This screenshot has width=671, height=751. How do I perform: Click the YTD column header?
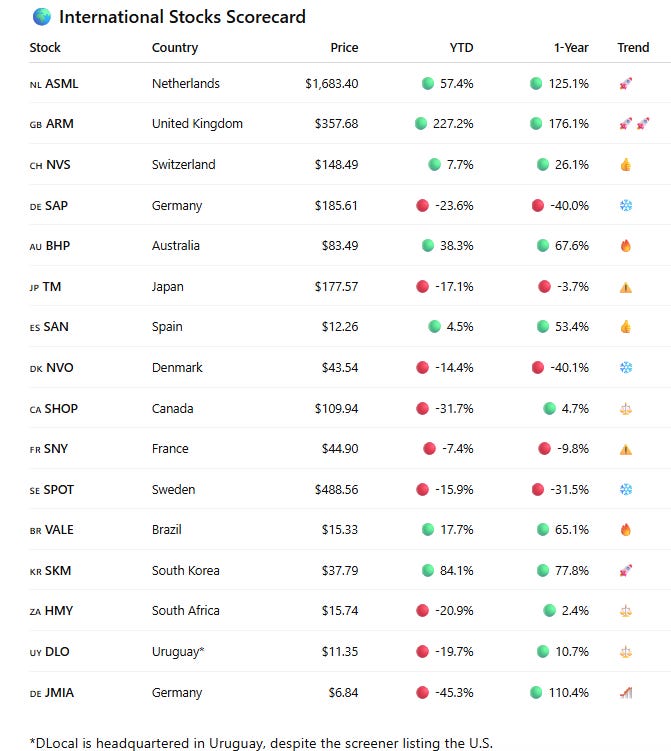pos(461,47)
